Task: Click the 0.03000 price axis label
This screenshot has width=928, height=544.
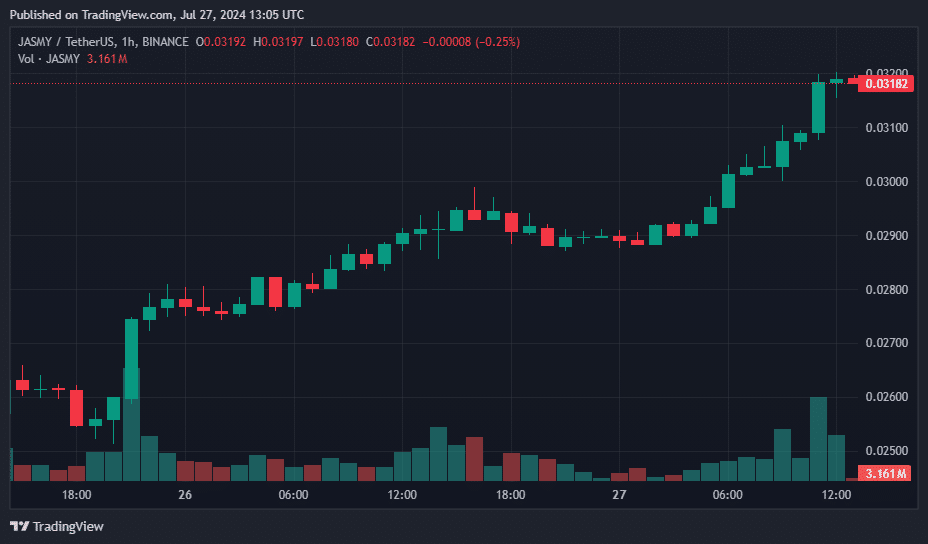Action: (x=887, y=182)
